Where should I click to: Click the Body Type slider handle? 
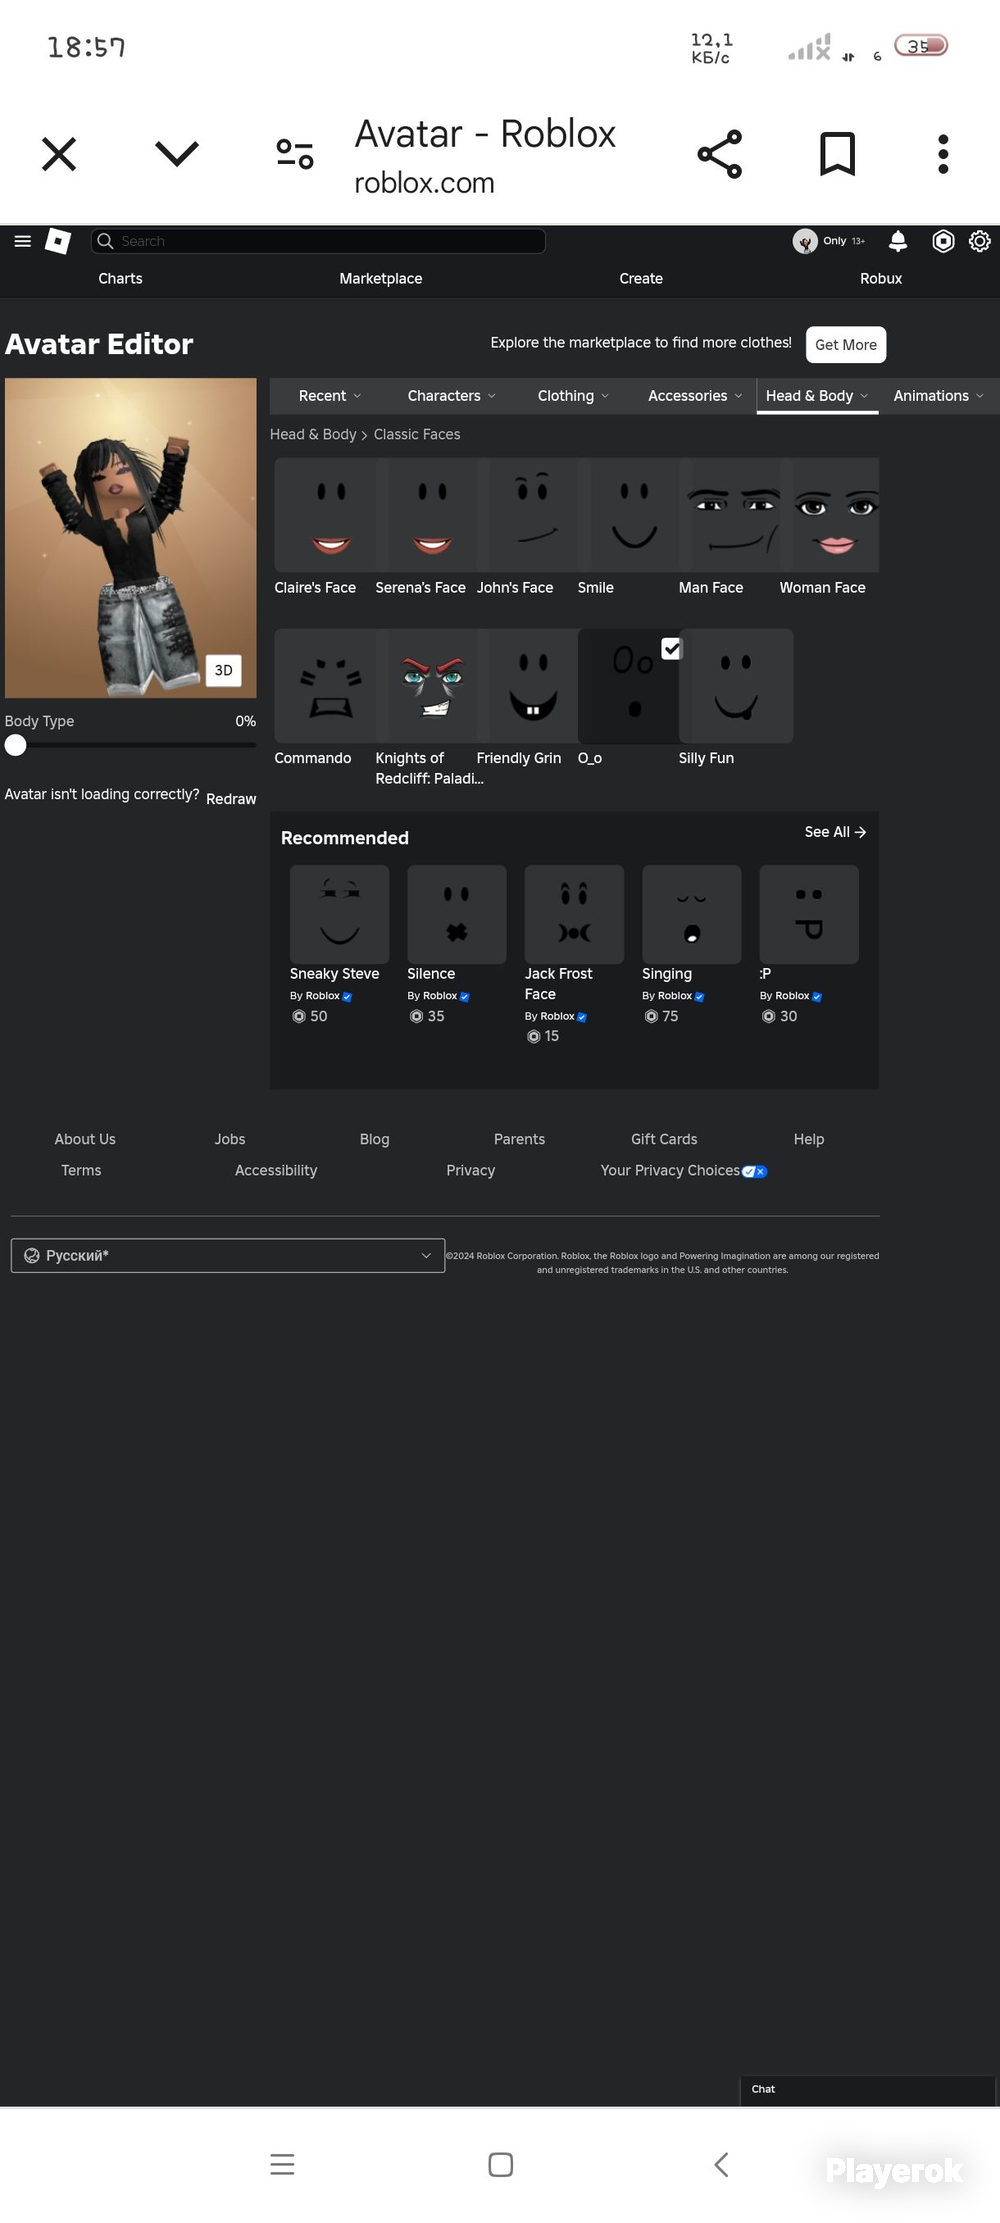15,745
